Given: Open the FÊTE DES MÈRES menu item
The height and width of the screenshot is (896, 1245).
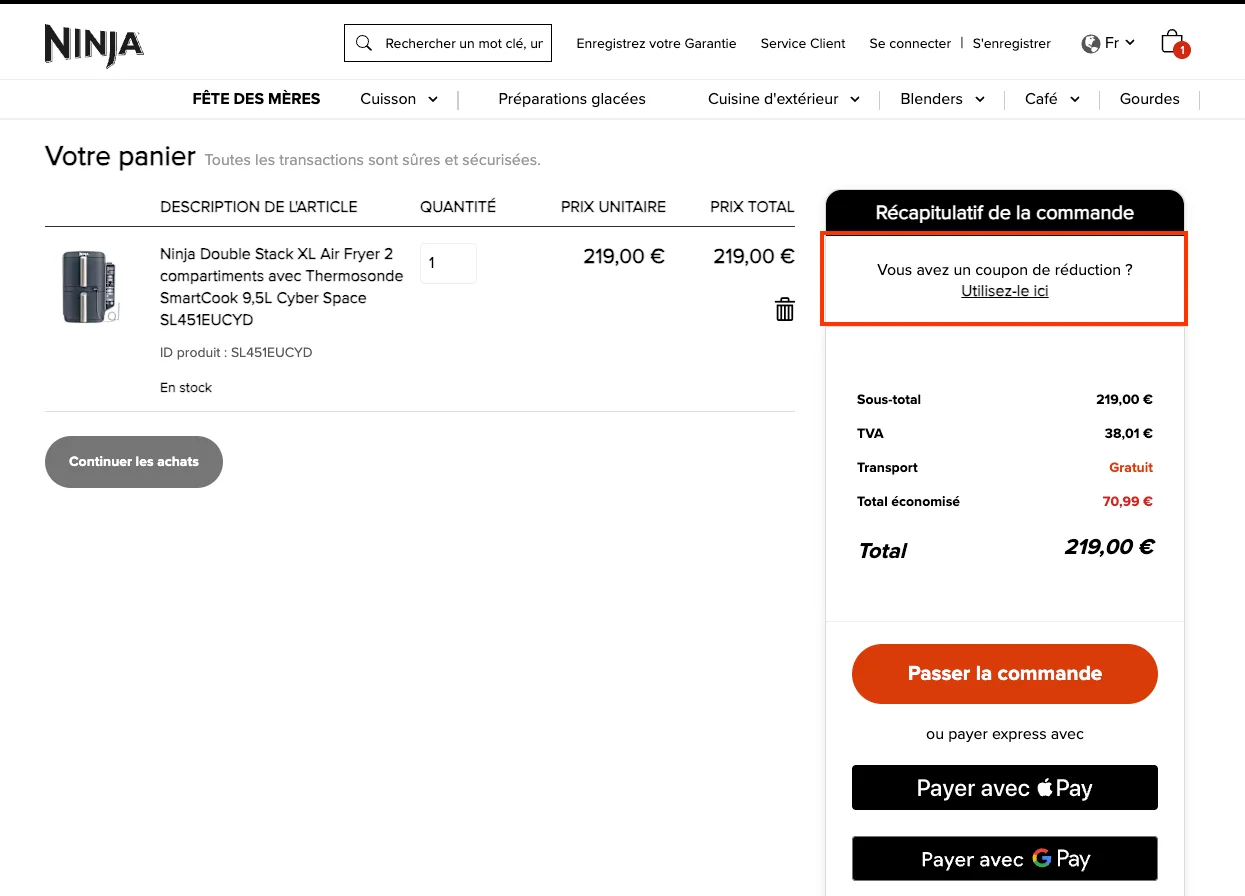Looking at the screenshot, I should pos(256,99).
